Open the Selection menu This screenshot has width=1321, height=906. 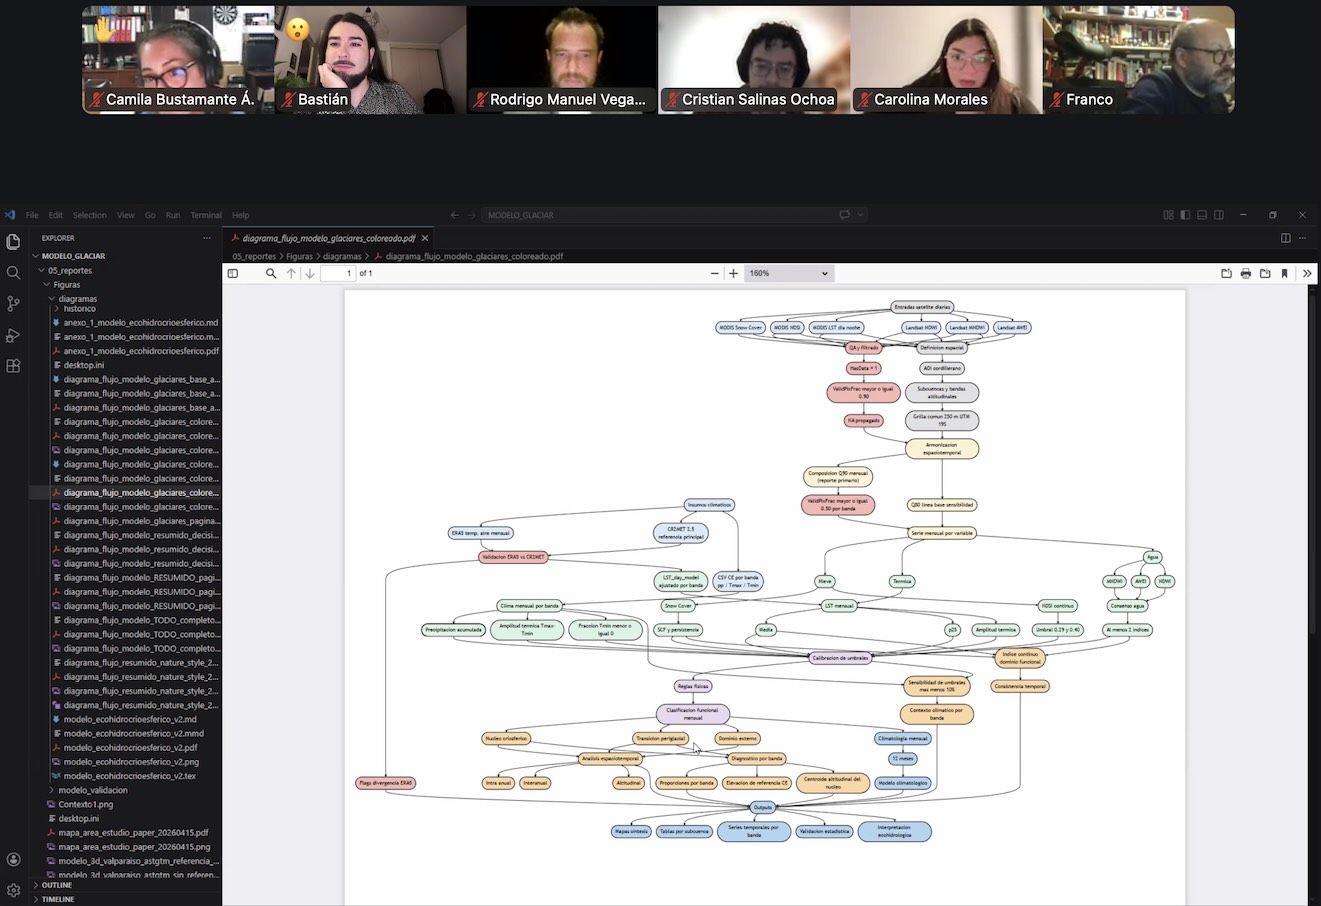click(x=89, y=215)
